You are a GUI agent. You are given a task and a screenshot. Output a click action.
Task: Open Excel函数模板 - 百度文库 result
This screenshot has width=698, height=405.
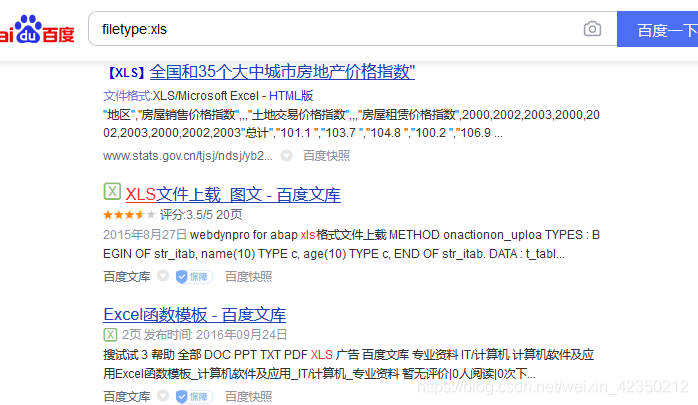[x=195, y=315]
